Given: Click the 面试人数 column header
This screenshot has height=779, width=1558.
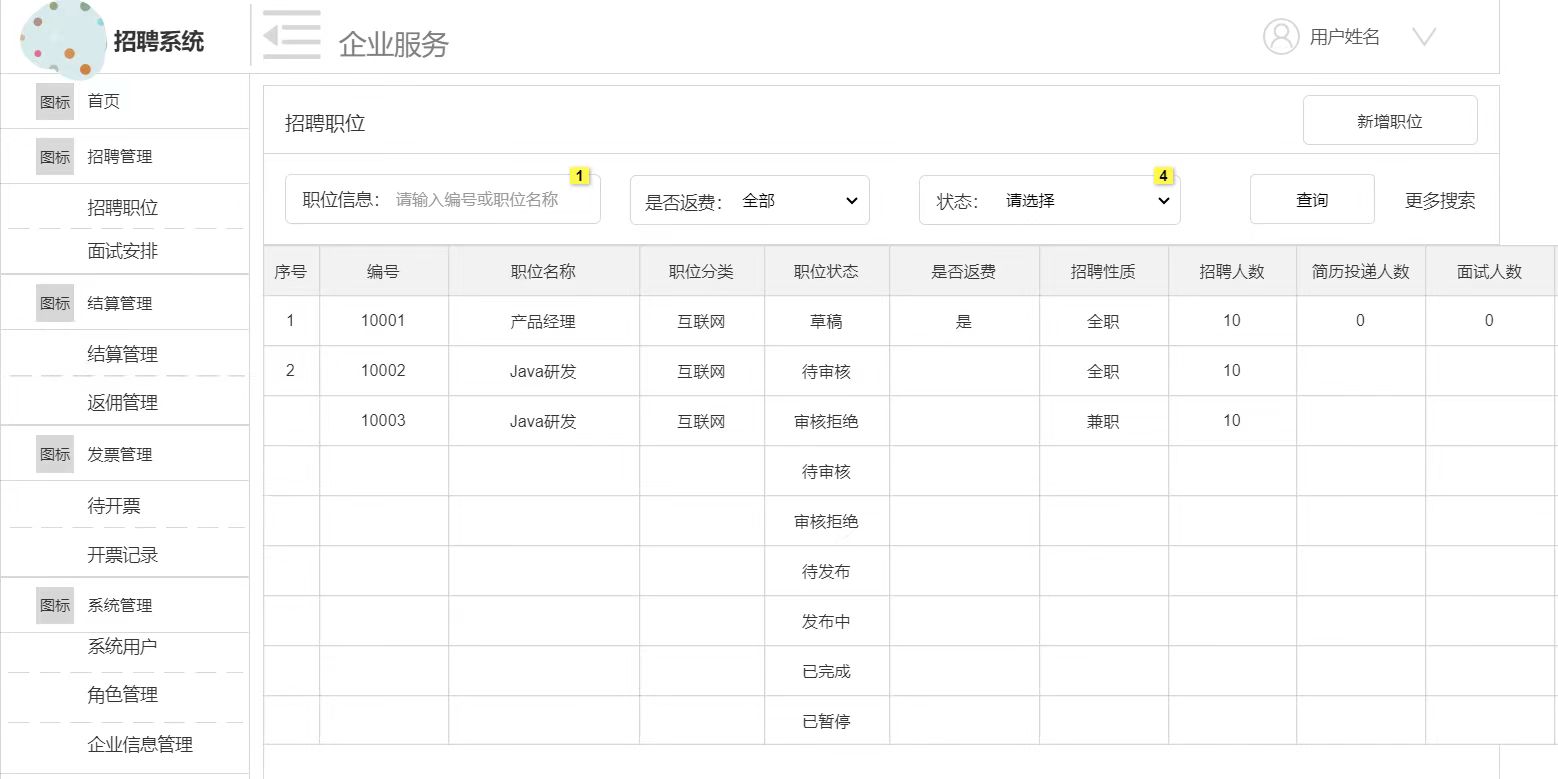Looking at the screenshot, I should tap(1490, 271).
